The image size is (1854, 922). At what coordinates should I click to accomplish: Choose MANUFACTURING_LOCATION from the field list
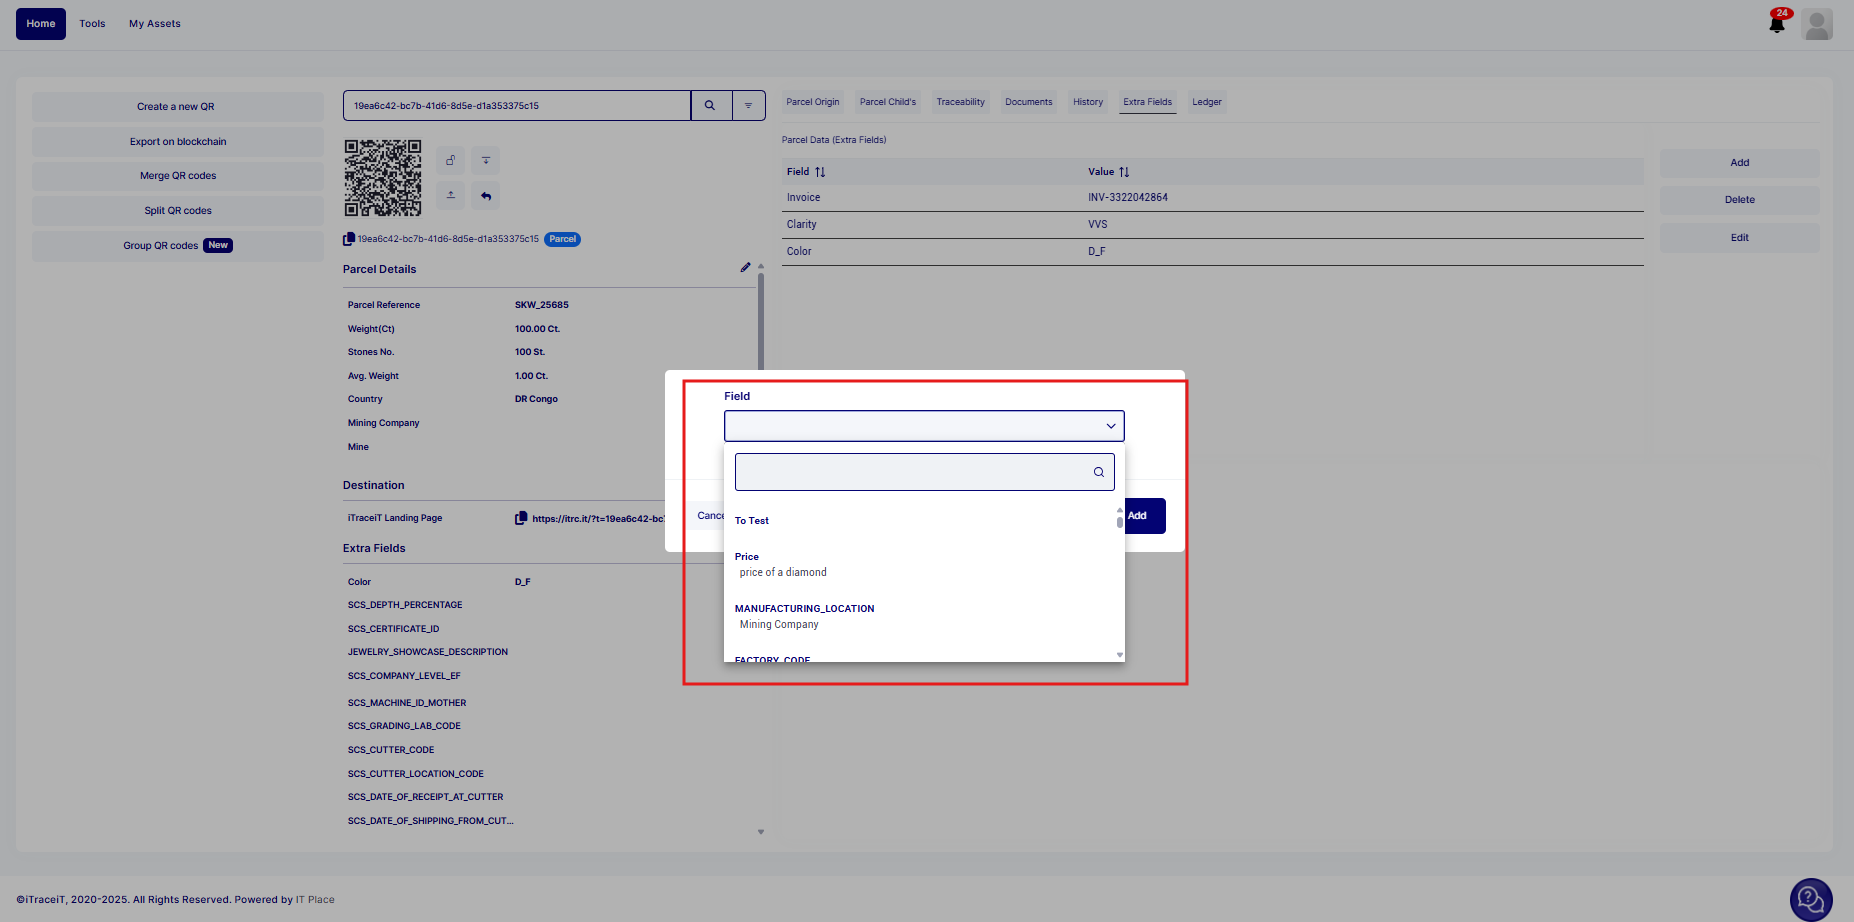[x=804, y=609]
